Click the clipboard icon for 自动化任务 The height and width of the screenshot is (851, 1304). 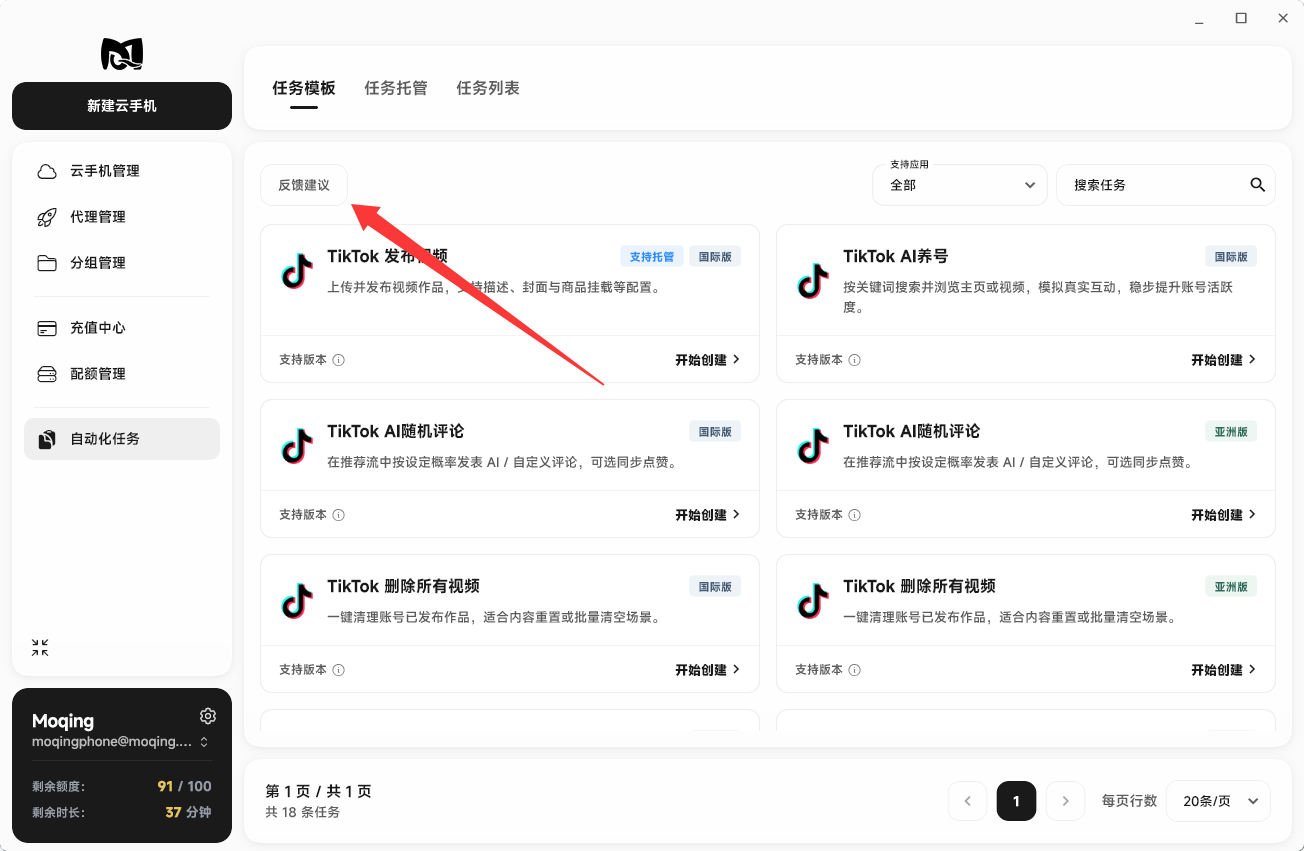pyautogui.click(x=47, y=439)
